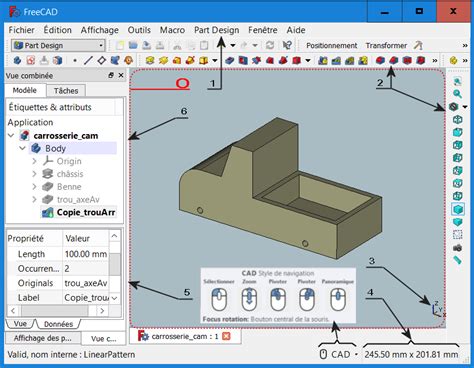Image resolution: width=474 pixels, height=368 pixels.
Task: Click the property table right scroll arrow
Action: click(102, 311)
